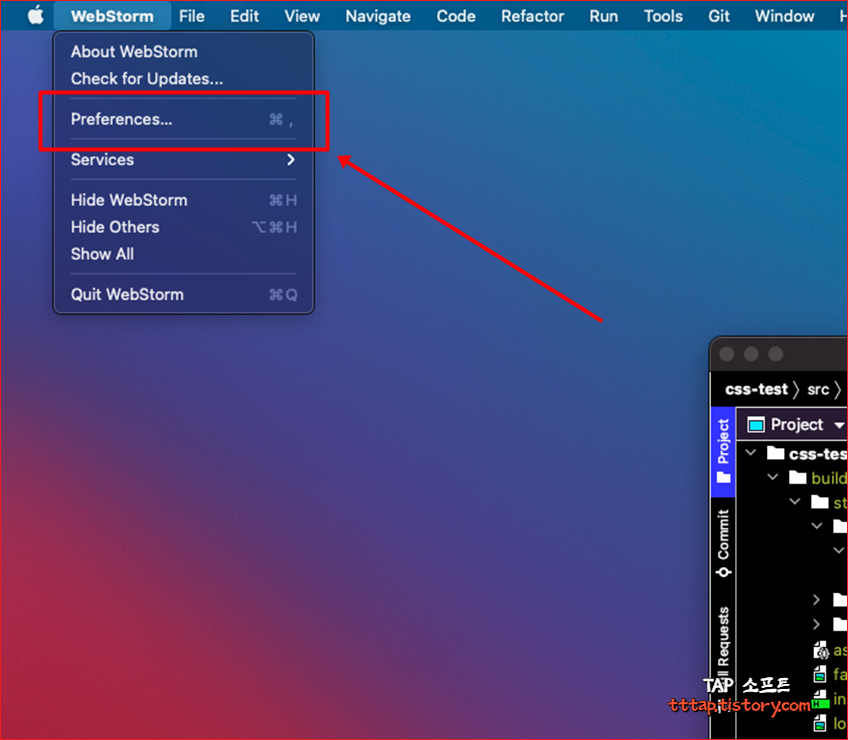
Task: Open the Tools menu
Action: coord(663,16)
